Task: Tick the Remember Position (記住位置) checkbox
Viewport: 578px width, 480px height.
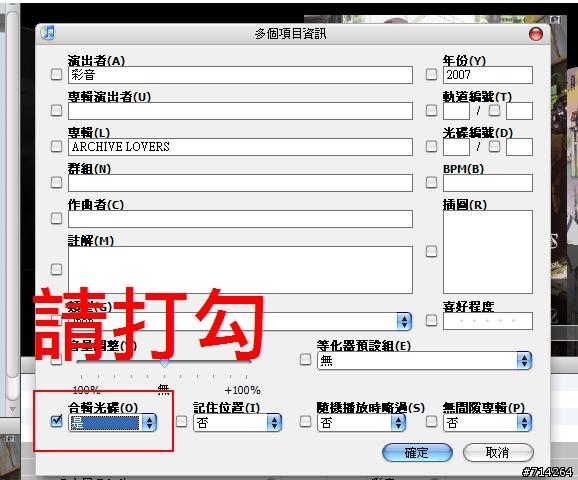Action: point(181,421)
